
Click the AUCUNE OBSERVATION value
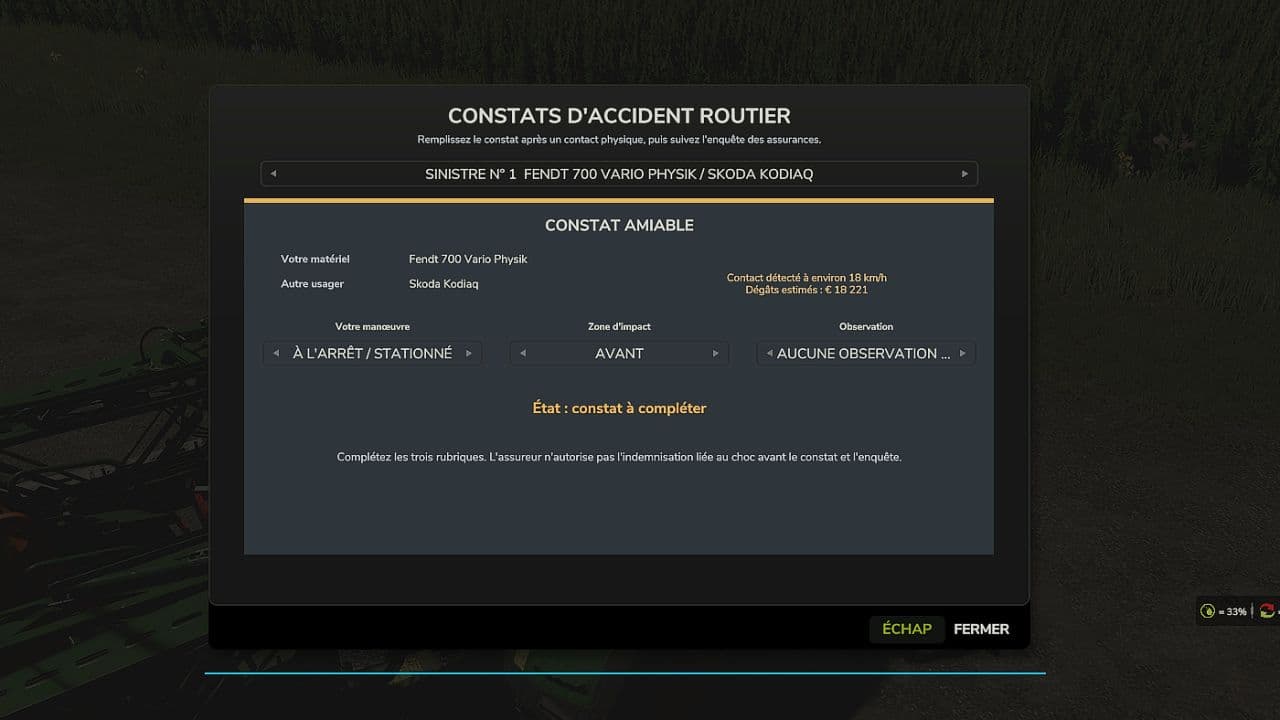point(863,353)
